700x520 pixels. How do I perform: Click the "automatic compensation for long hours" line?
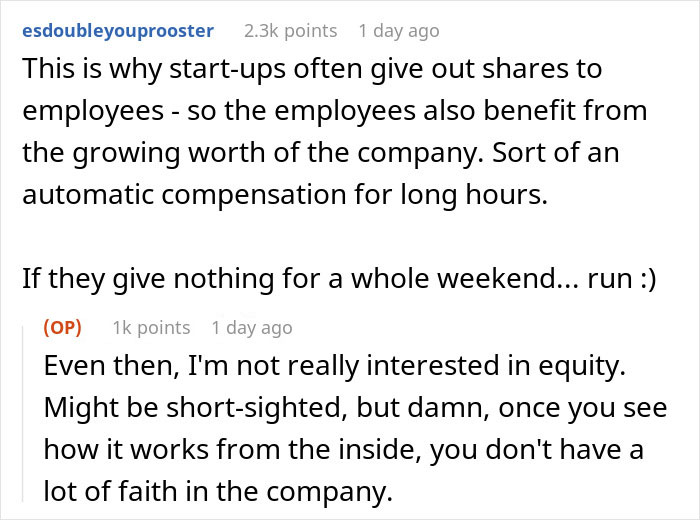click(283, 194)
